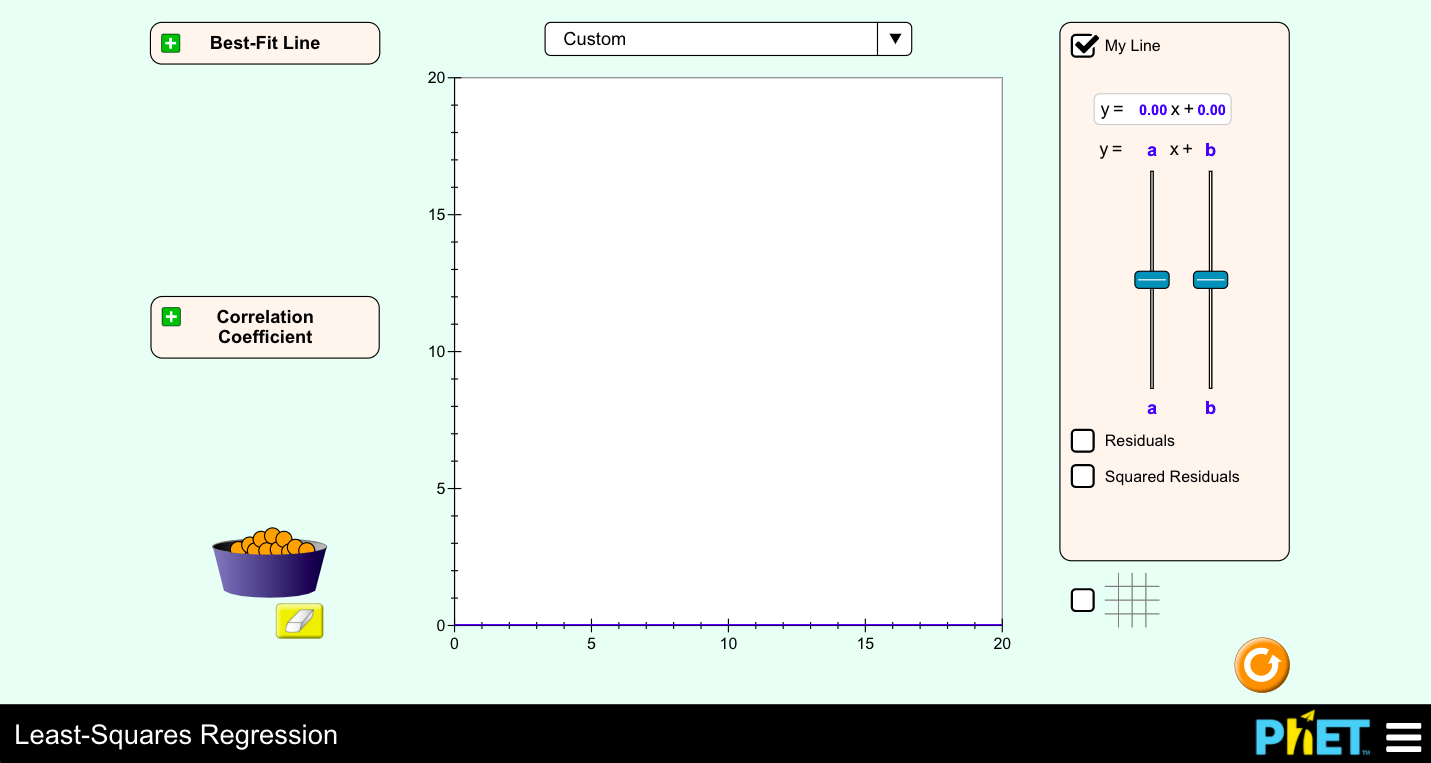Click the Best-Fit Line label
This screenshot has height=763, width=1431.
coord(264,42)
